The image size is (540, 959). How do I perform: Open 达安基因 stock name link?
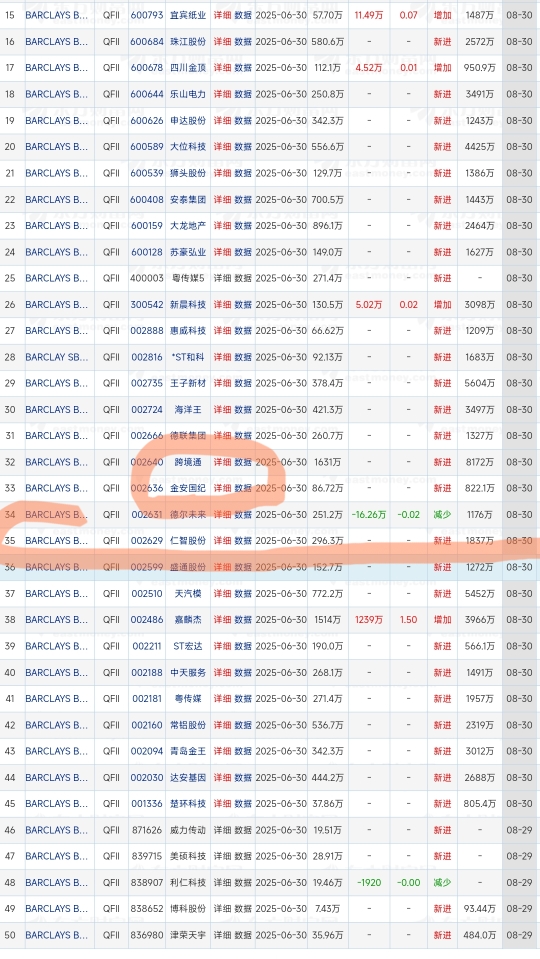pos(188,778)
